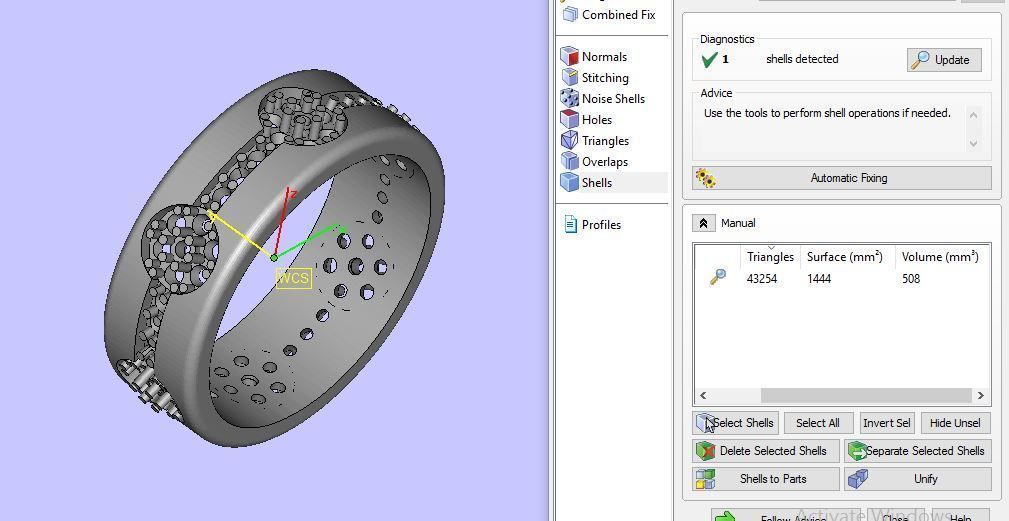1009x521 pixels.
Task: Activate Select Shells tool
Action: pos(736,423)
